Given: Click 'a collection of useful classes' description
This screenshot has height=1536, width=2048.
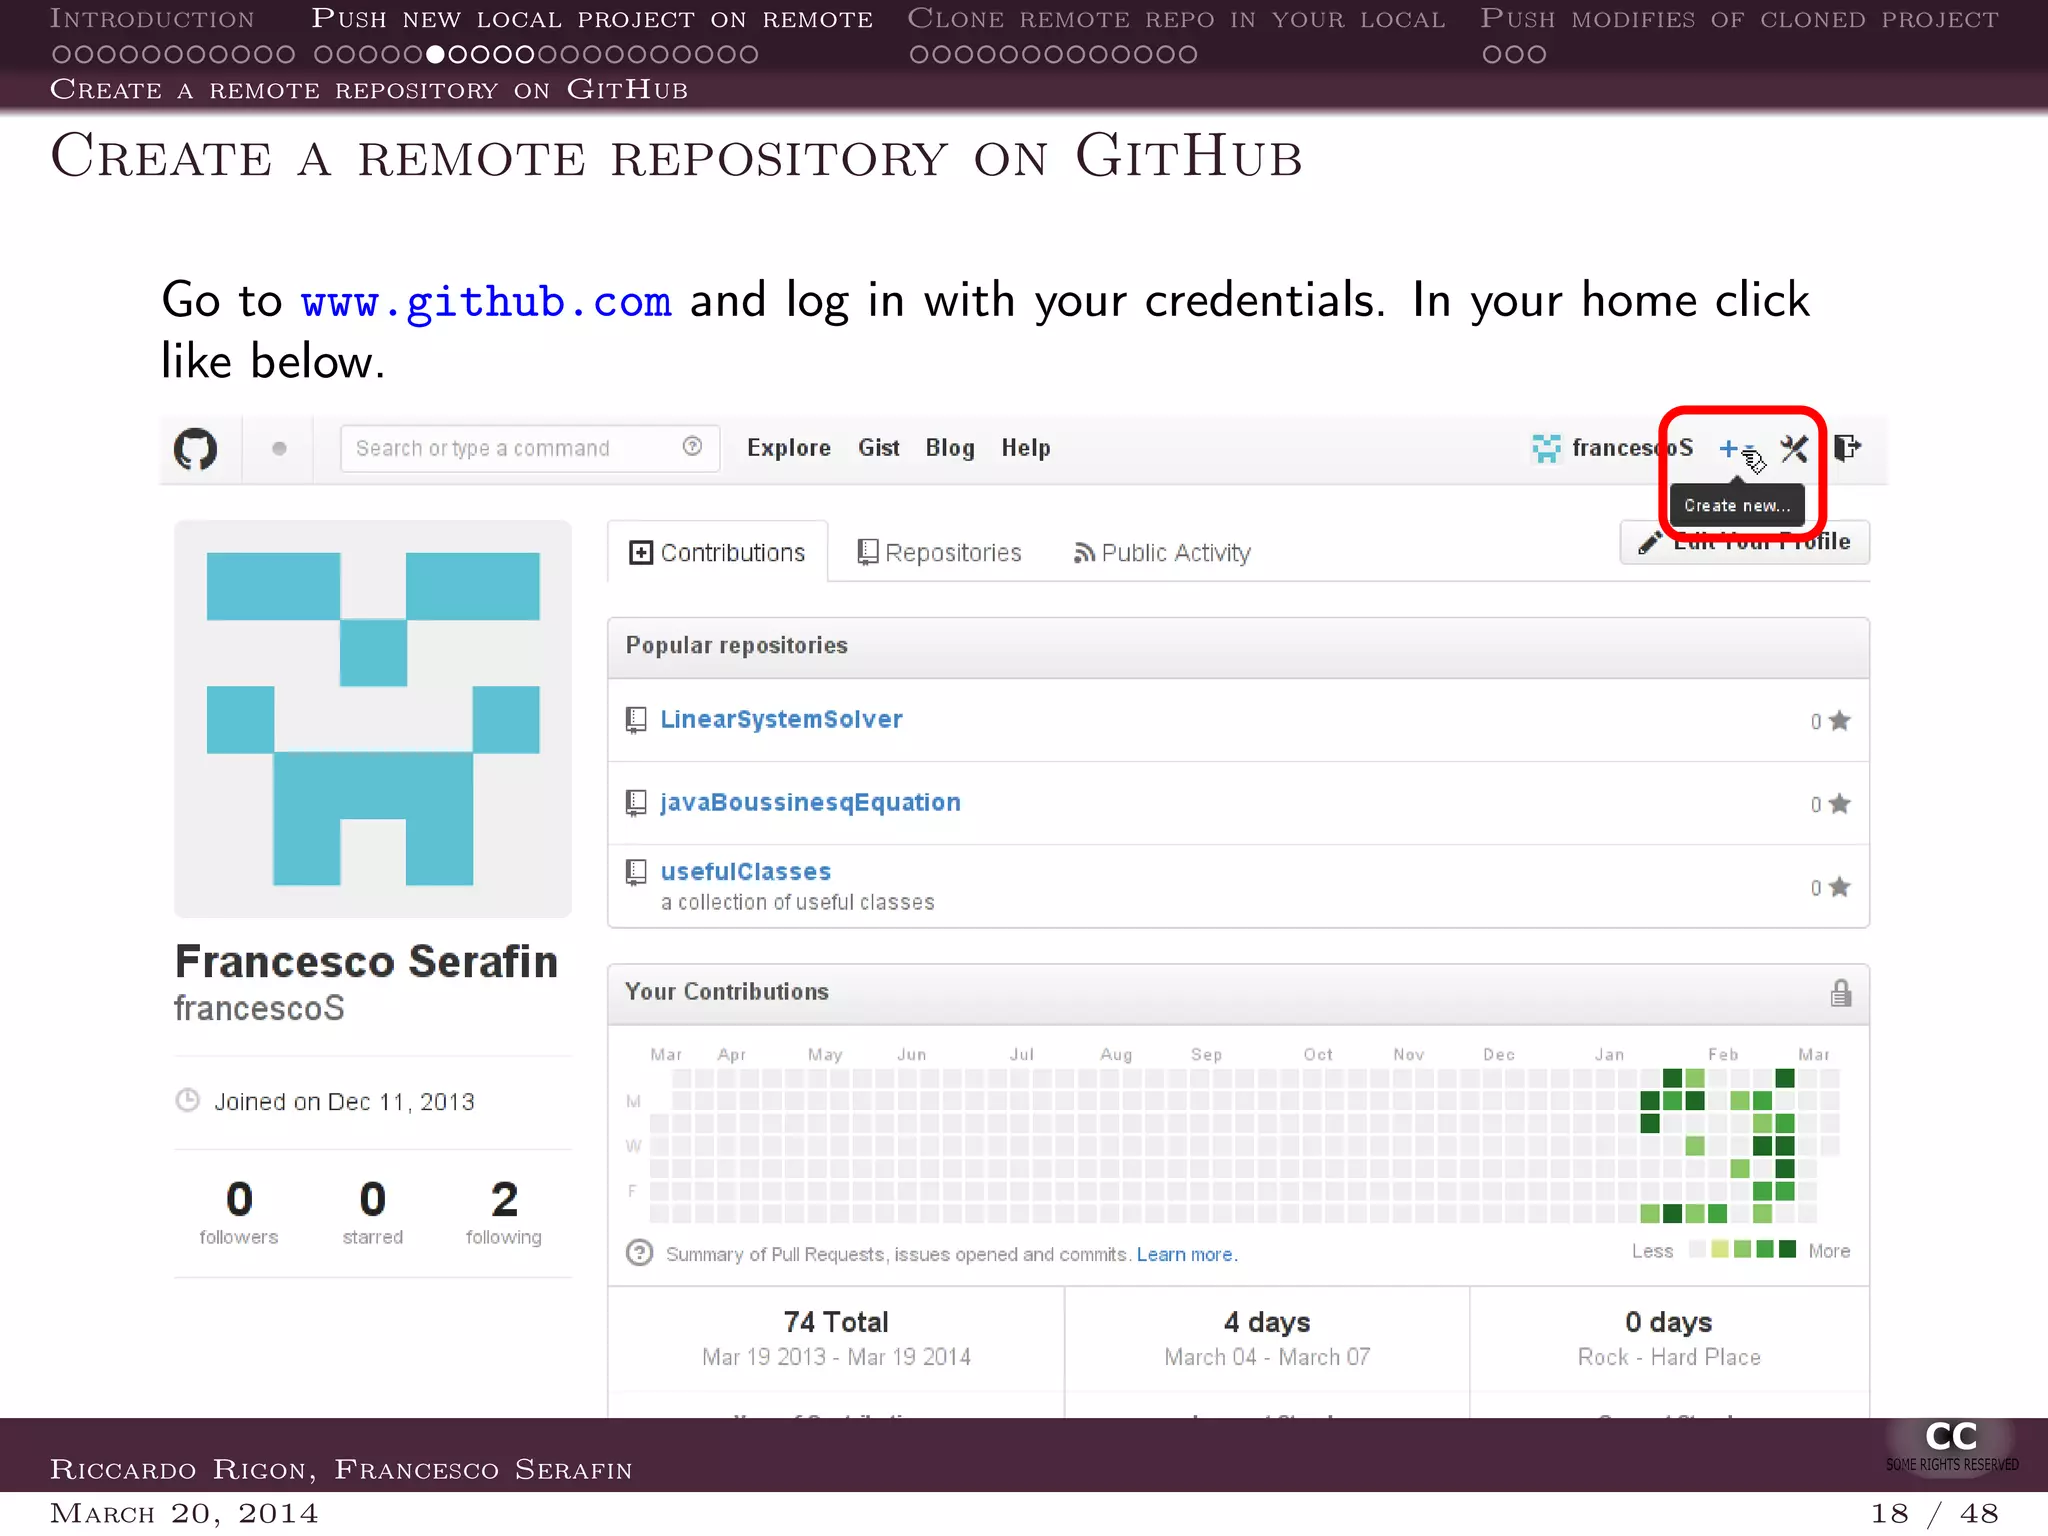Looking at the screenshot, I should [x=797, y=902].
